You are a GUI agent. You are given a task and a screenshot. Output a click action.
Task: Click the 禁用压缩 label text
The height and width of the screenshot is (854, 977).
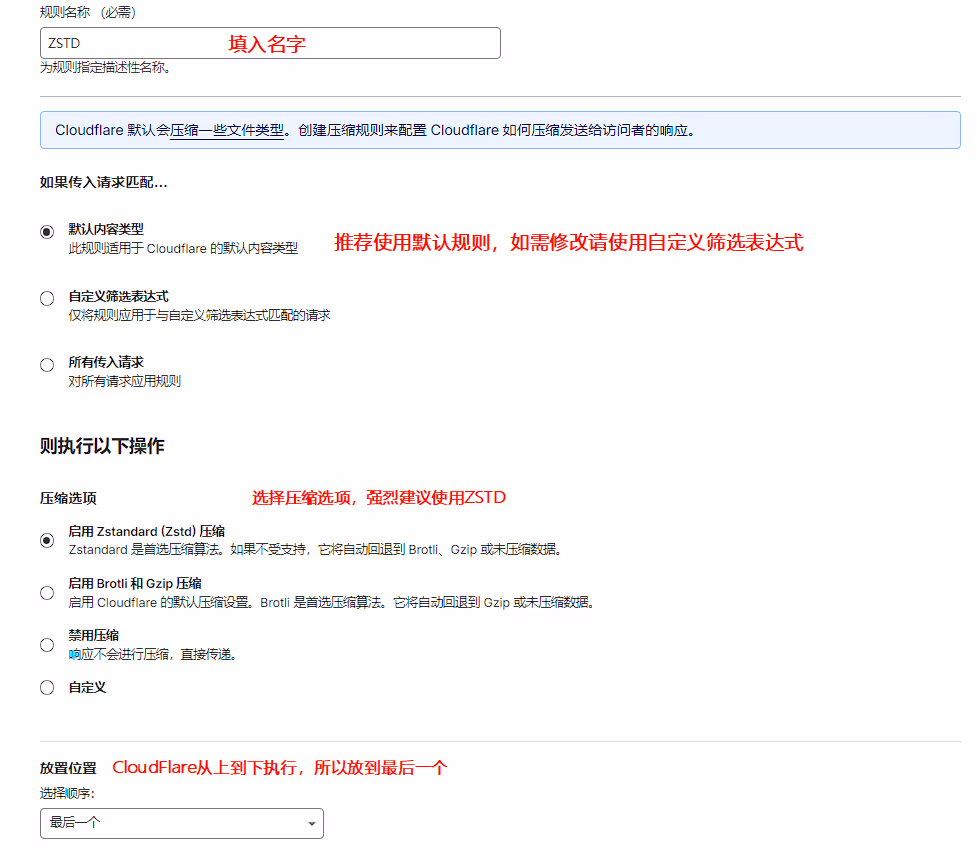[x=93, y=635]
